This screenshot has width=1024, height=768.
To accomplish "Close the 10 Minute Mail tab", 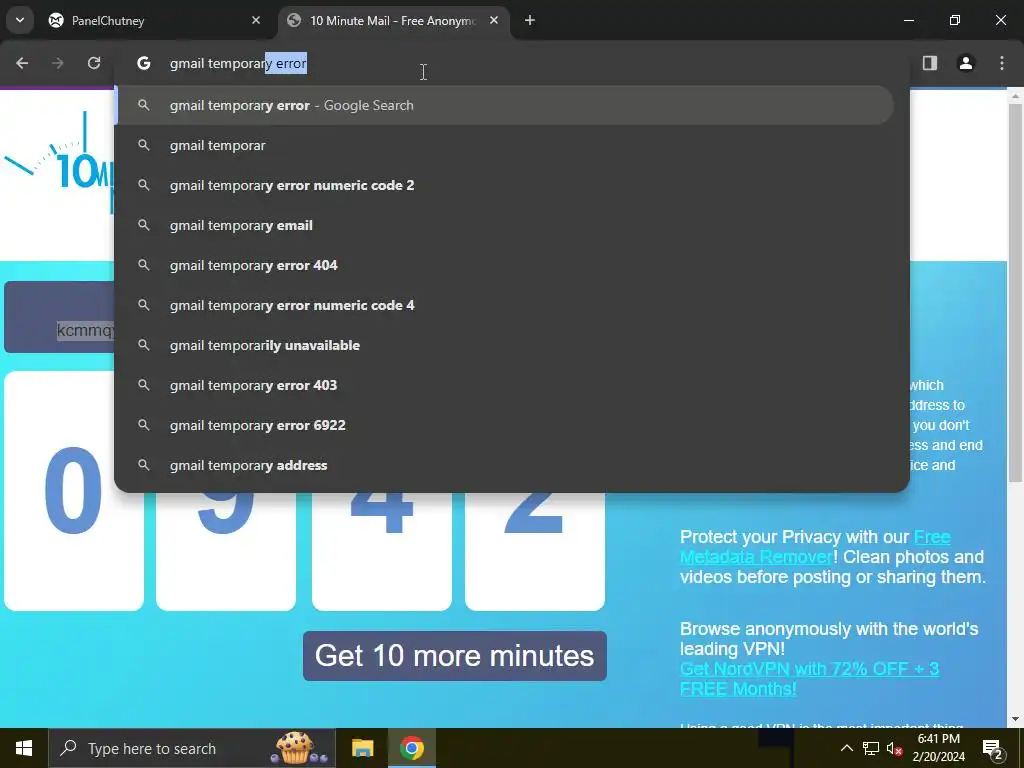I will click(494, 21).
